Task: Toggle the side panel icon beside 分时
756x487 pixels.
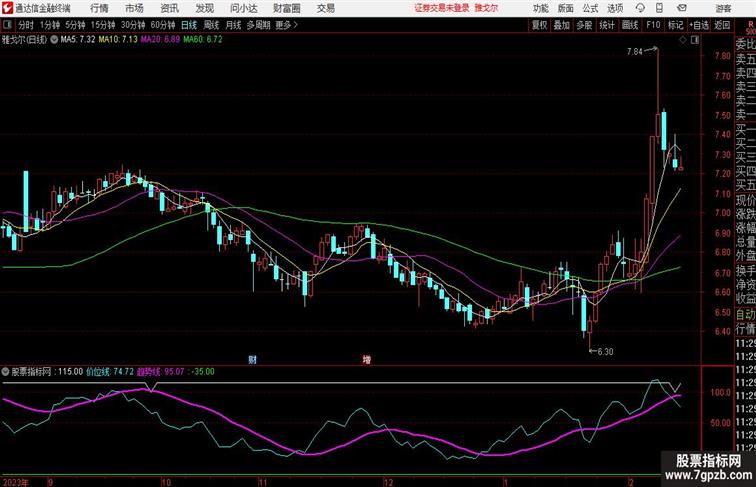Action: 7,25
